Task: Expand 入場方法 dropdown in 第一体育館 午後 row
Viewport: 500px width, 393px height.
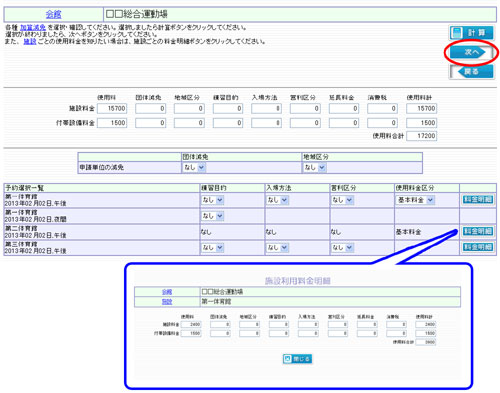Action: [277, 200]
